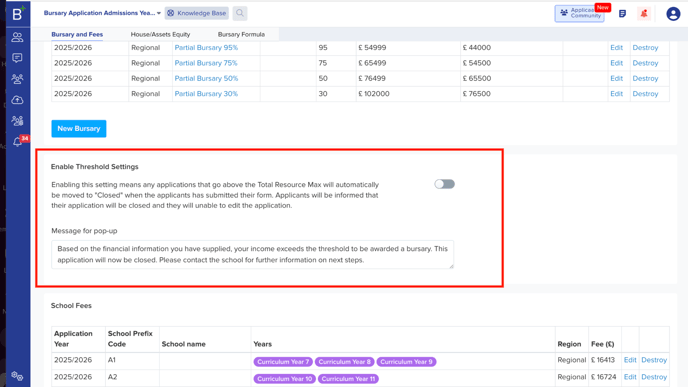Open the user profile avatar icon

[x=673, y=14]
